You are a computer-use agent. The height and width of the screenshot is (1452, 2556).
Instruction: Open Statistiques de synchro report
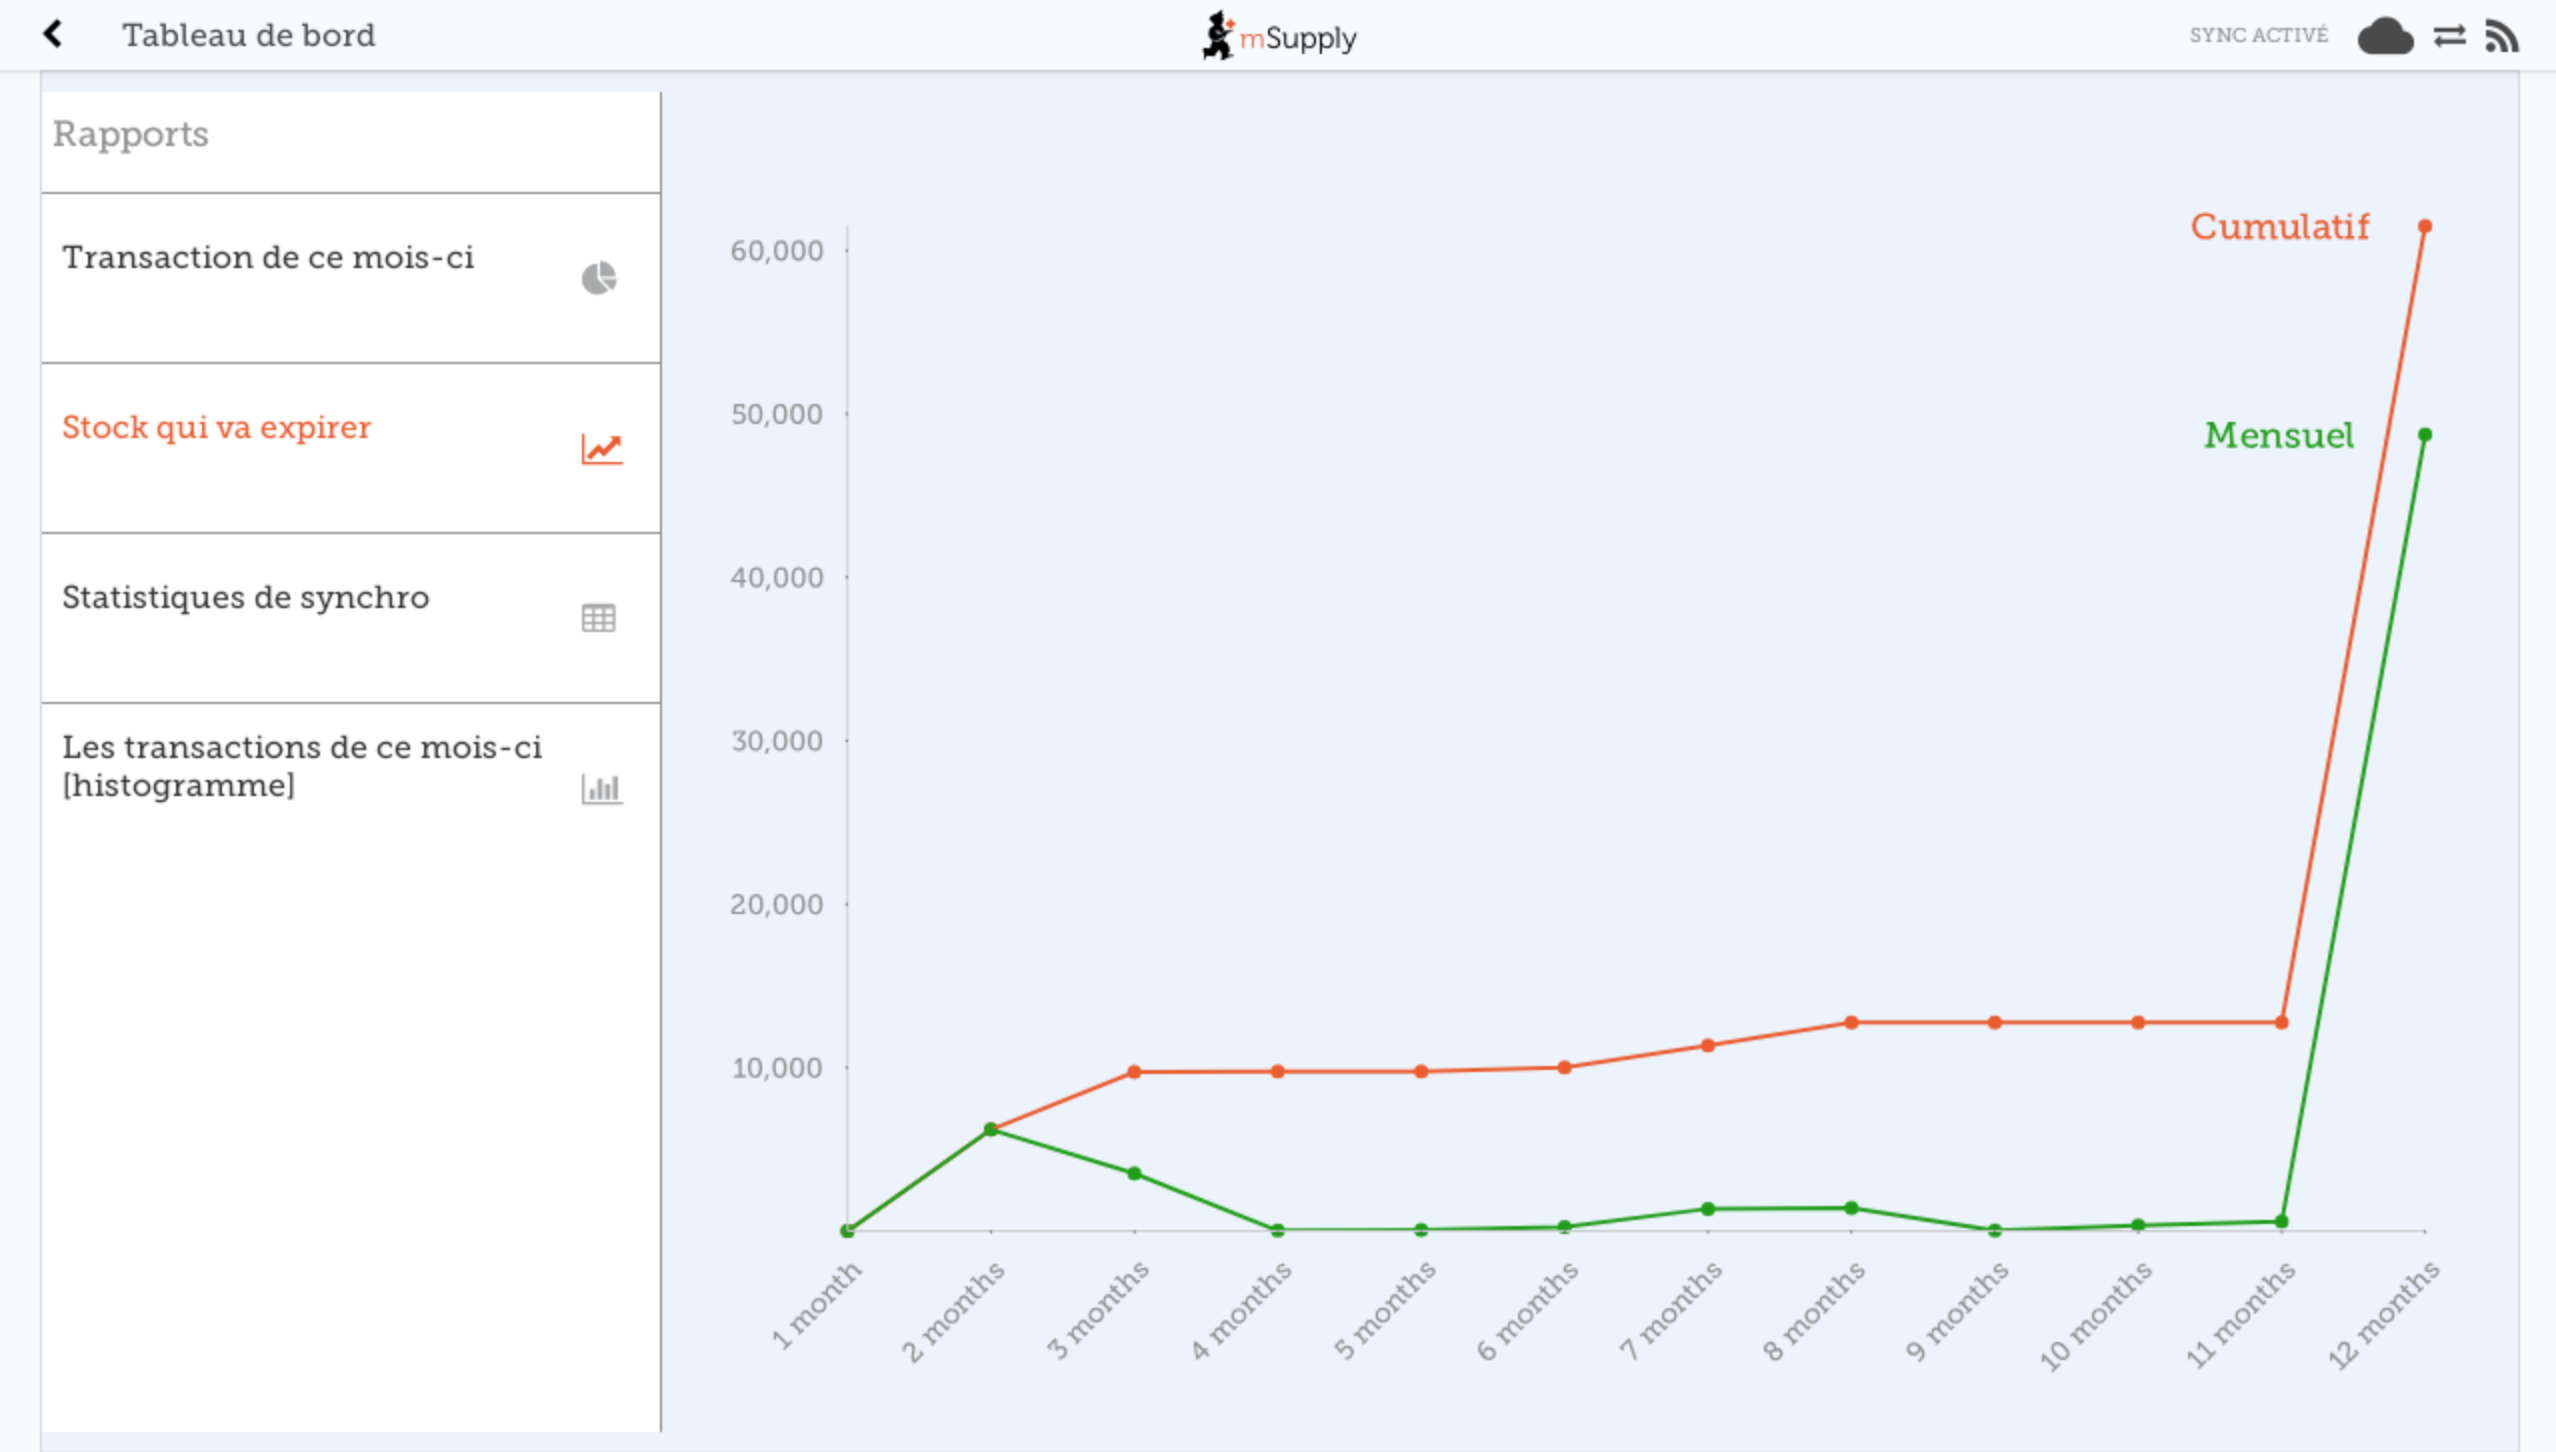[x=246, y=598]
